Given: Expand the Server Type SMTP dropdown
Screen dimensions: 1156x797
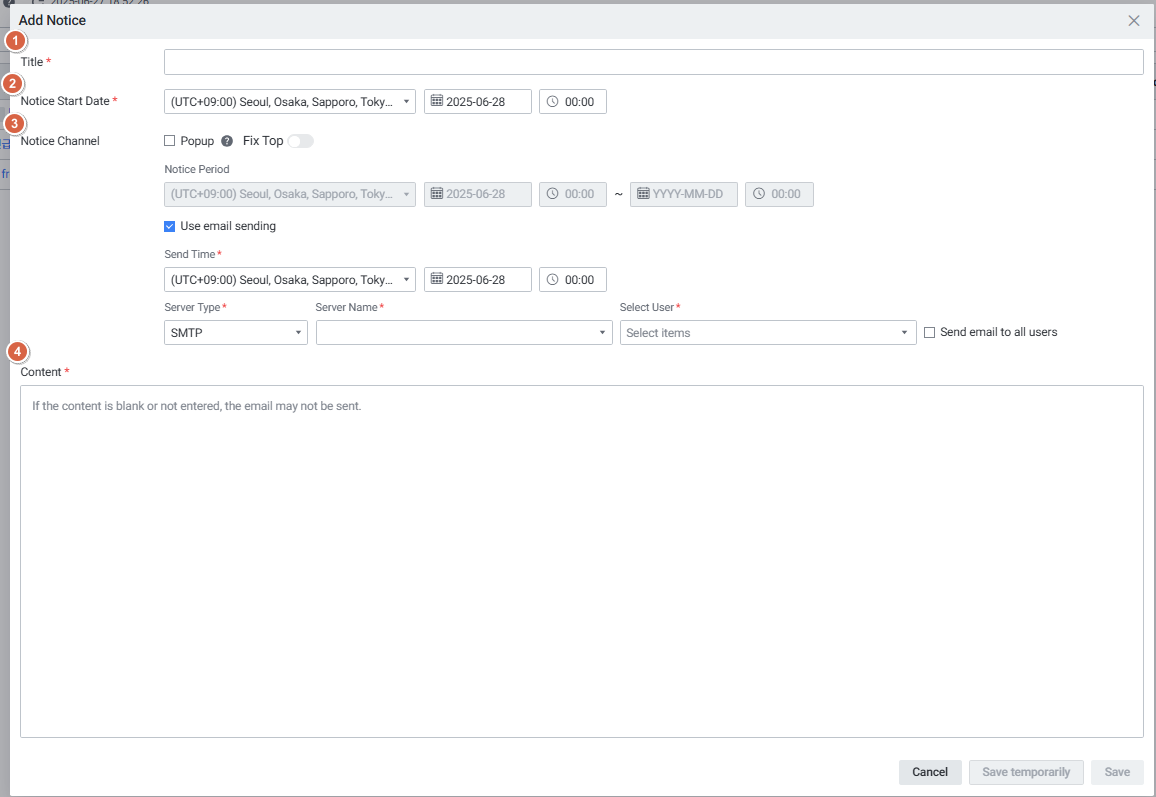Looking at the screenshot, I should coord(235,333).
